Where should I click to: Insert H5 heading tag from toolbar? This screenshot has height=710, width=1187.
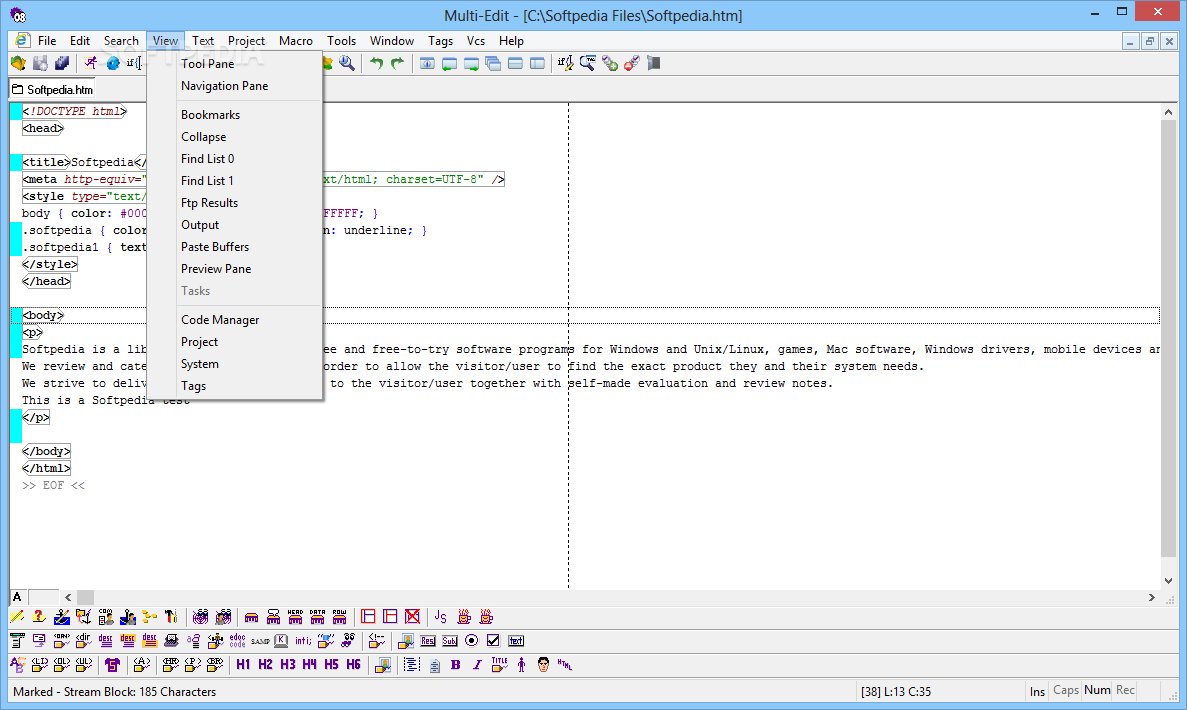coord(332,665)
